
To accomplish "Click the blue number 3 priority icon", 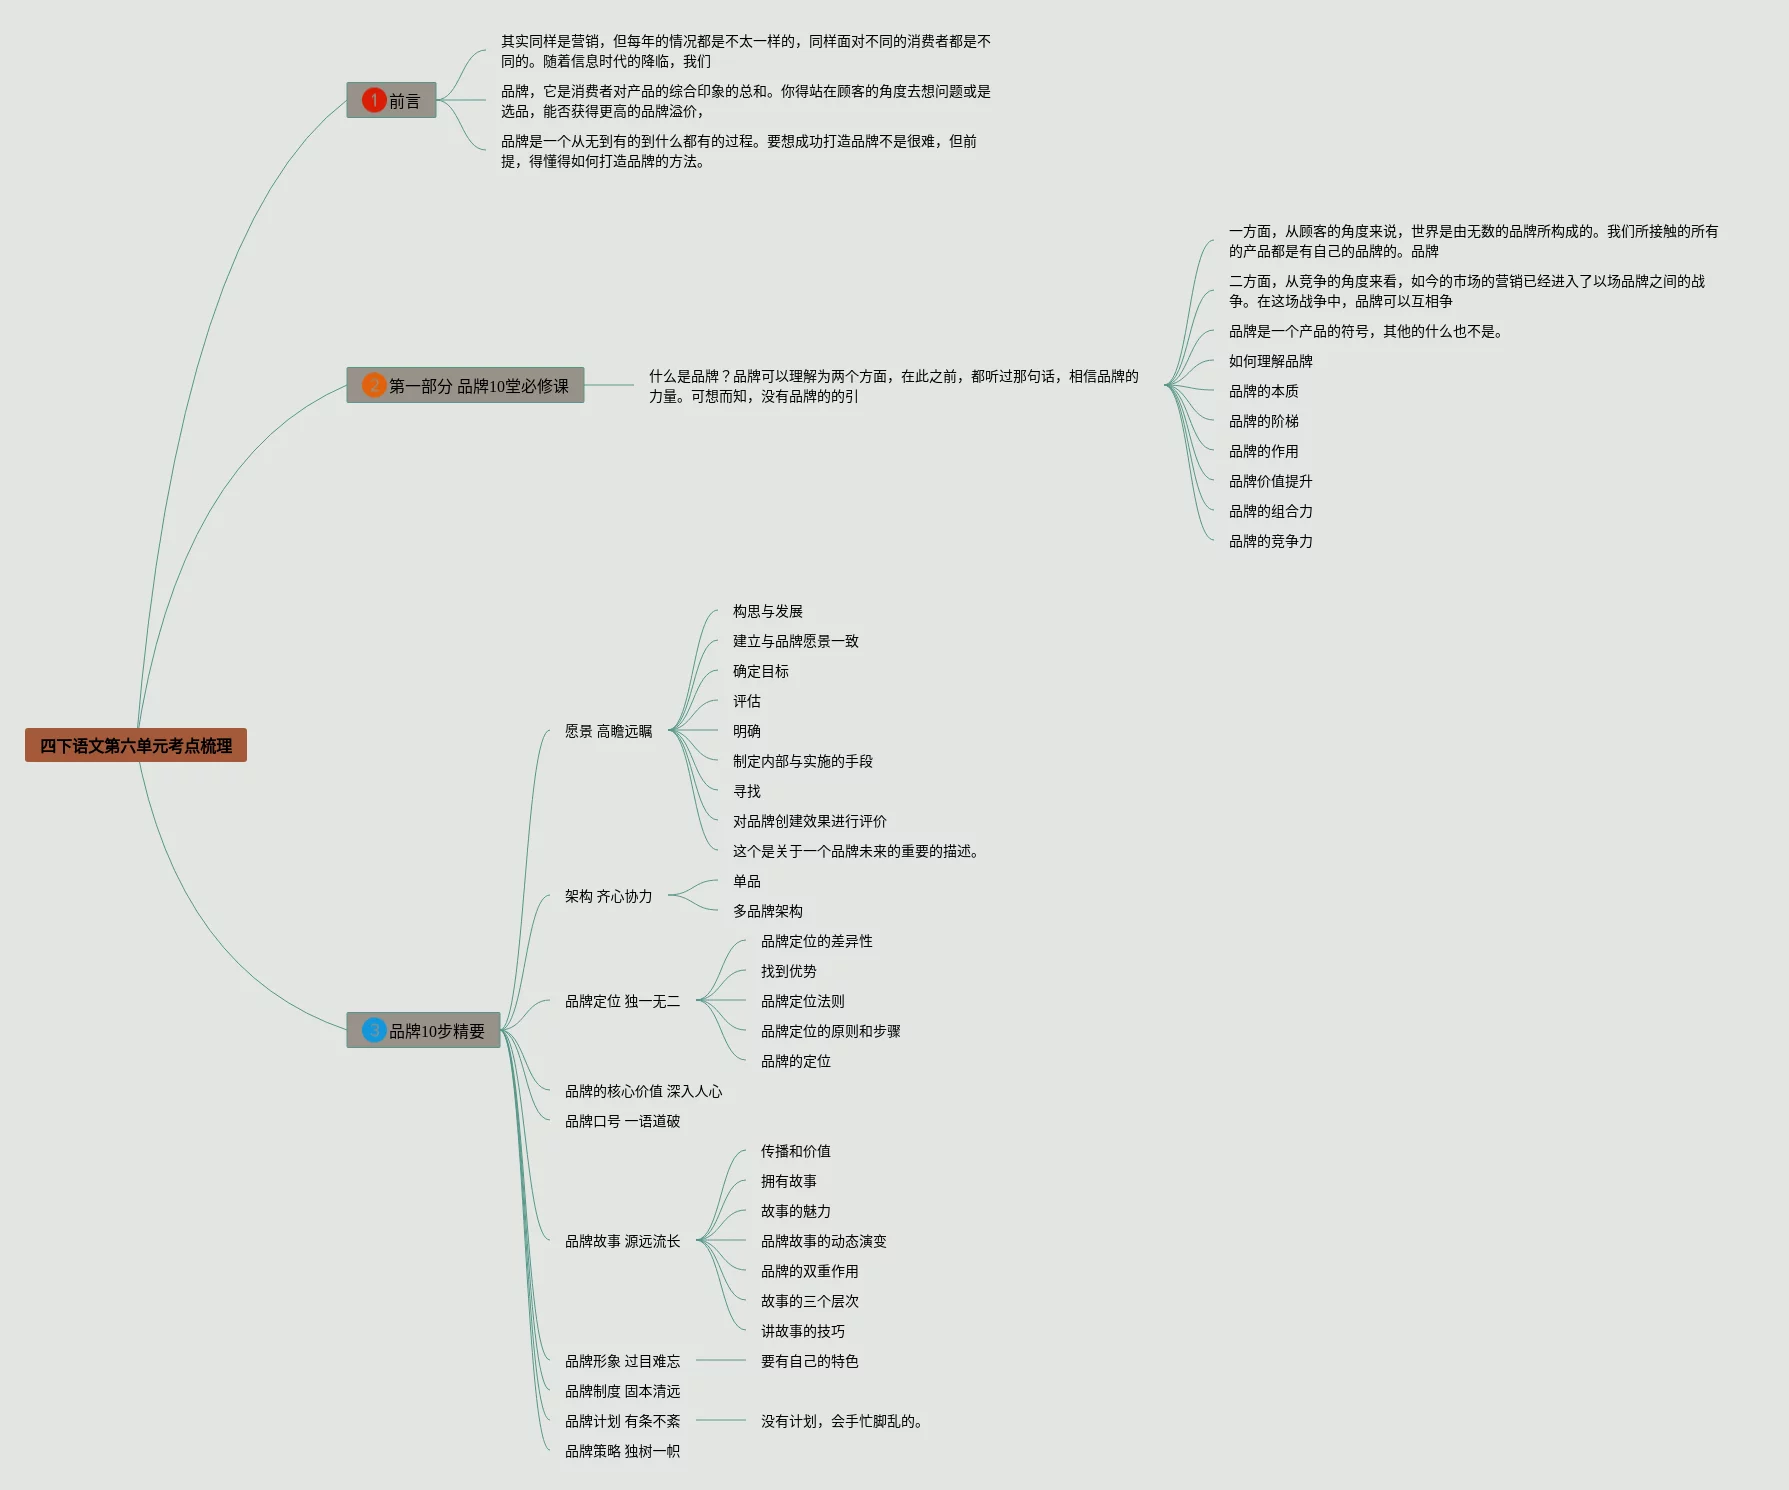I will [374, 1030].
